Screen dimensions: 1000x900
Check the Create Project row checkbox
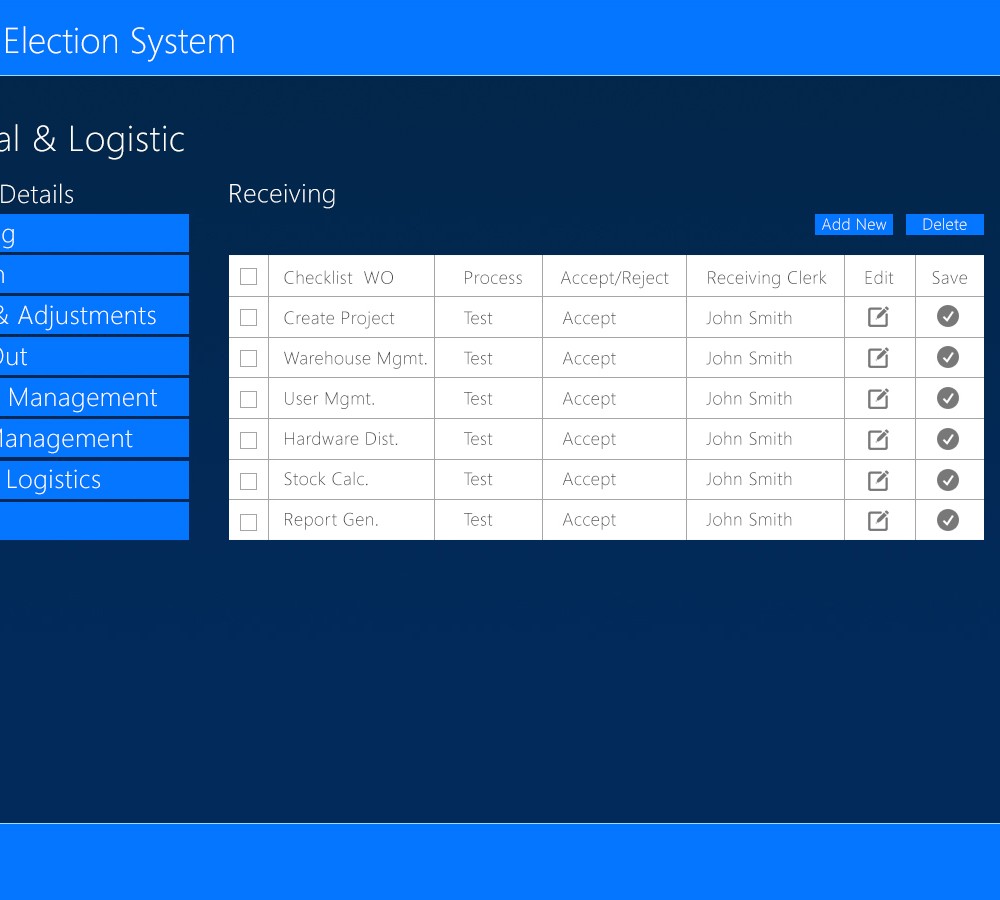point(249,318)
